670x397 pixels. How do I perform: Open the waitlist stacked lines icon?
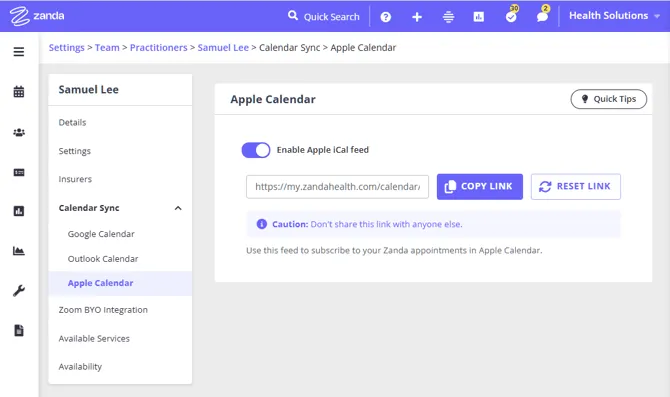[448, 17]
